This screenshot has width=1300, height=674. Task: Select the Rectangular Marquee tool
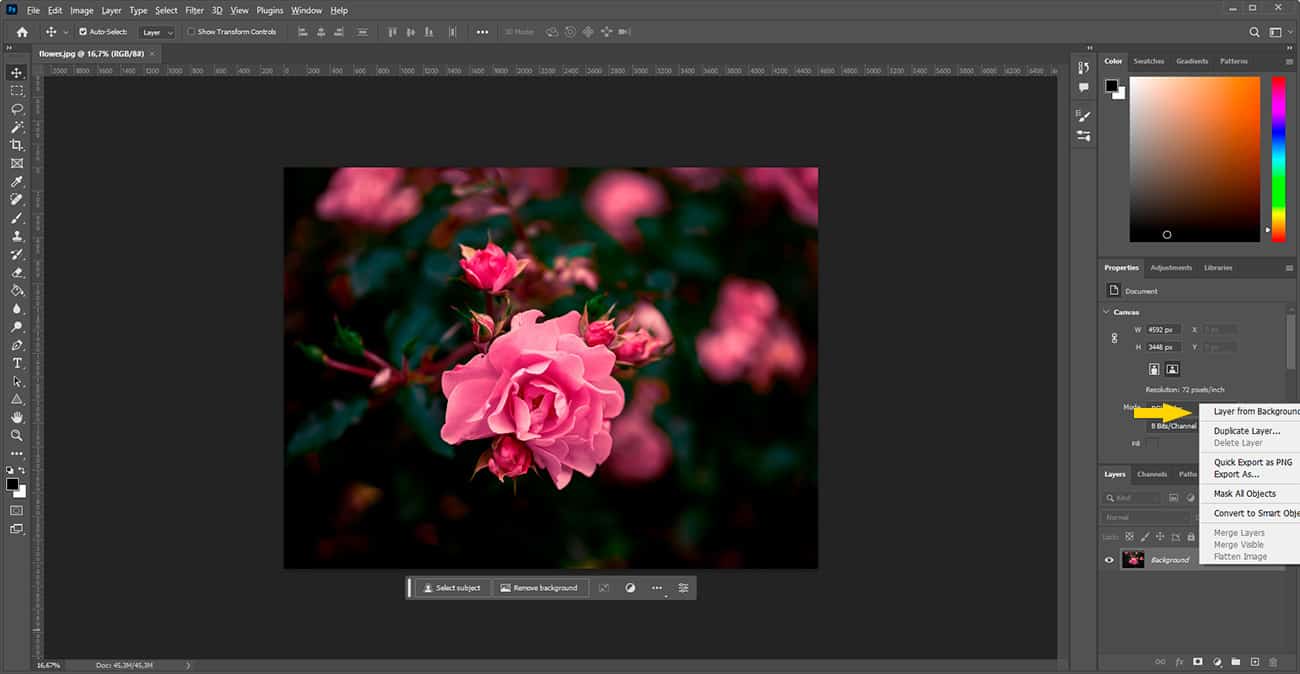(x=17, y=90)
